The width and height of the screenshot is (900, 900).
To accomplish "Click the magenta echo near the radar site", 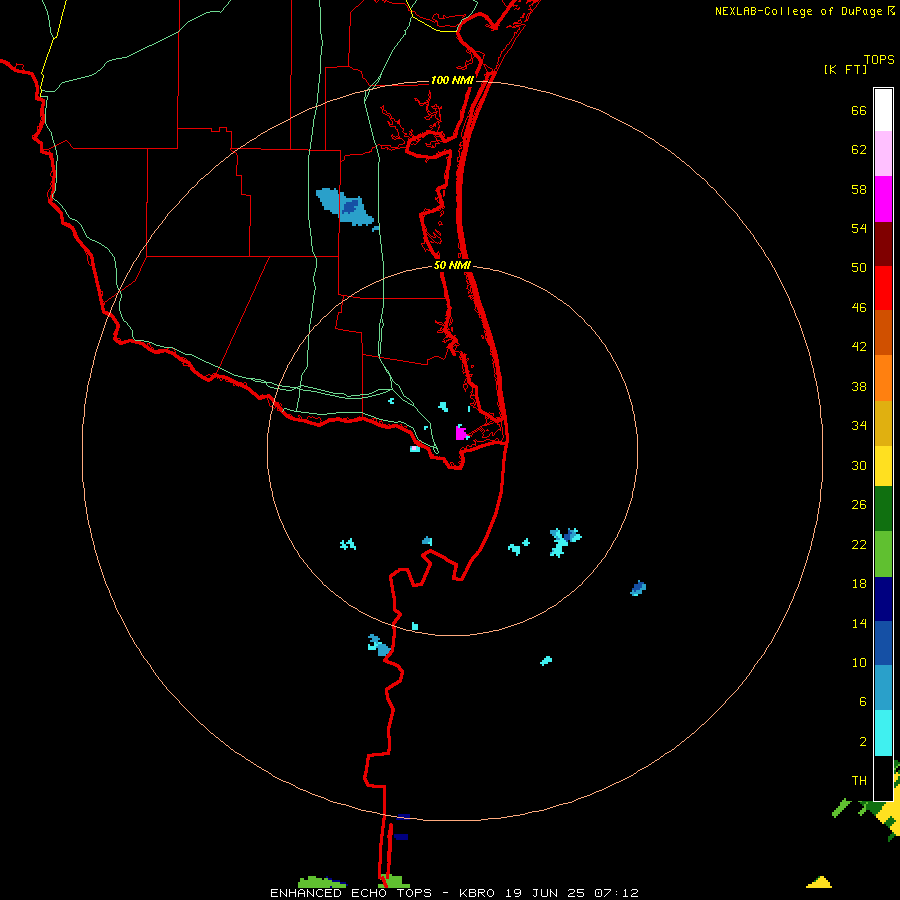I will [x=460, y=433].
